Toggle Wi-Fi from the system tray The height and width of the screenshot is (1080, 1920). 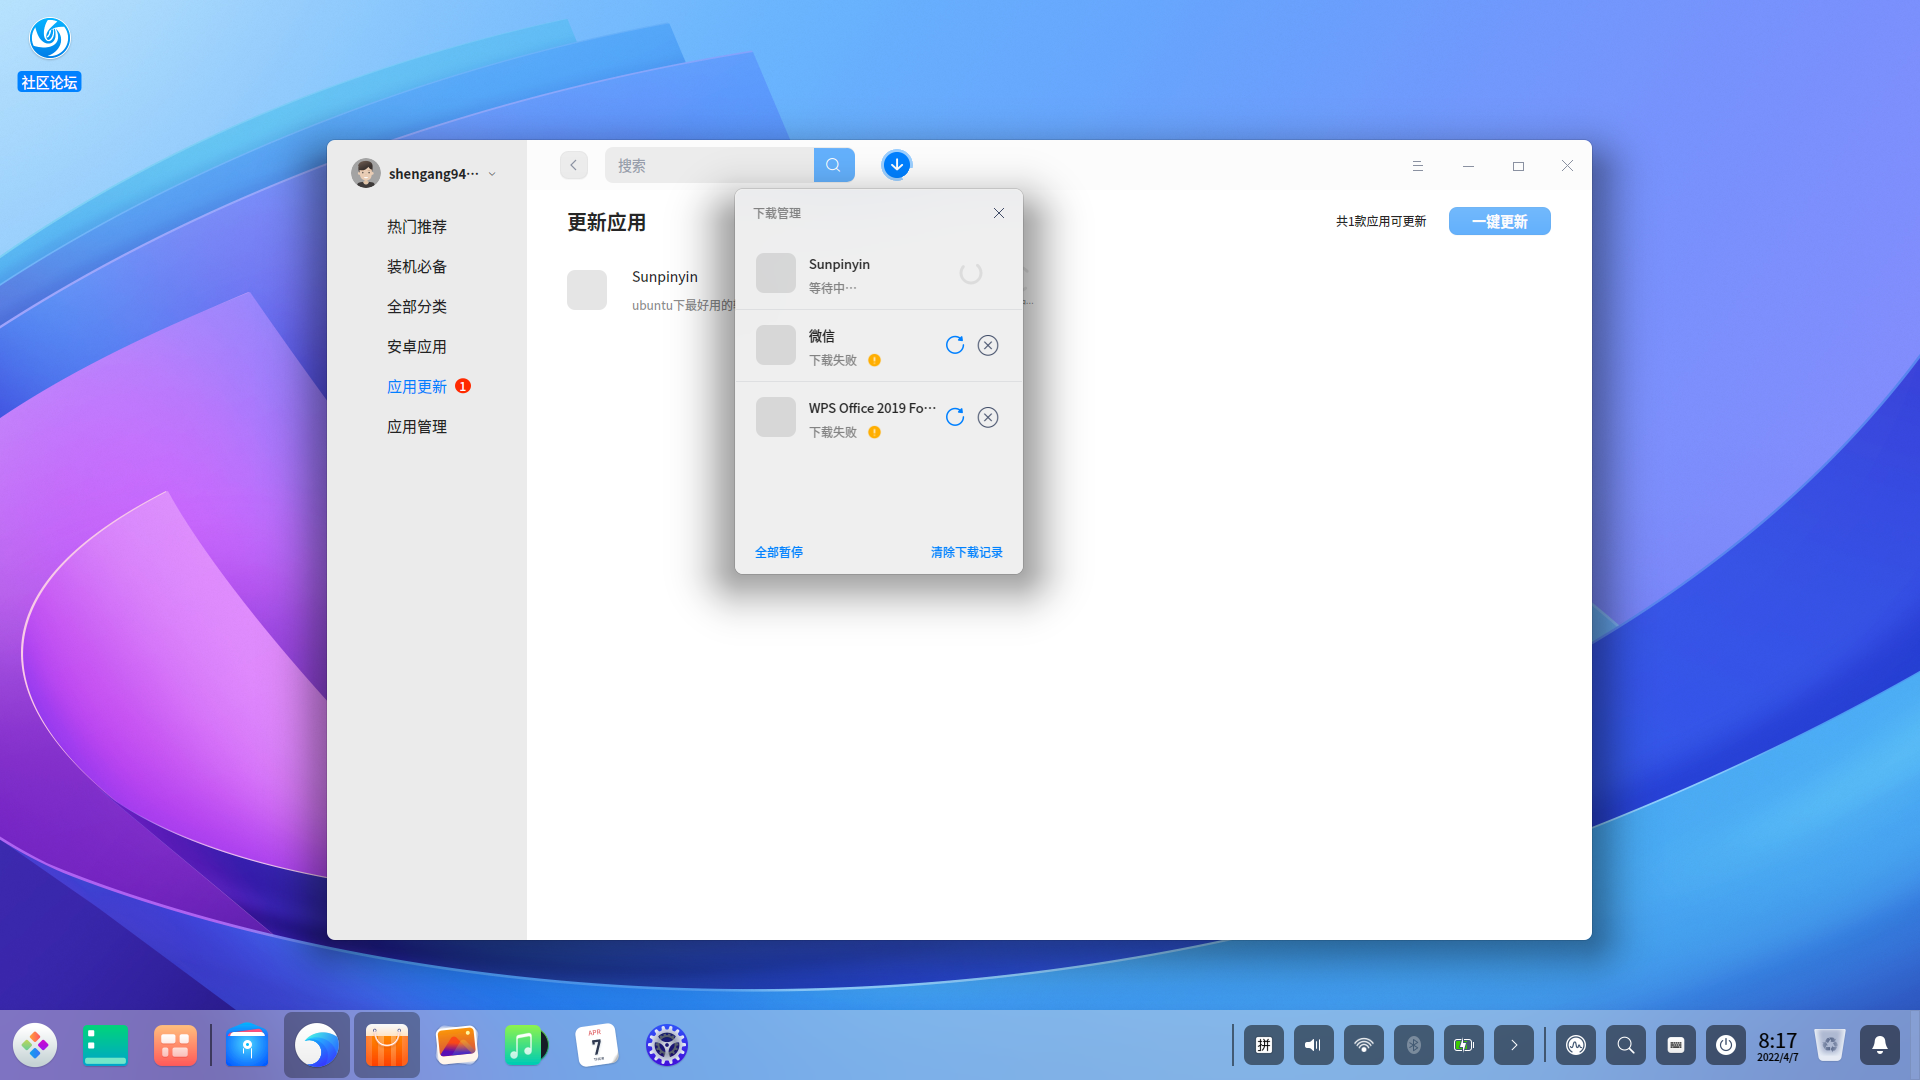(x=1363, y=1044)
